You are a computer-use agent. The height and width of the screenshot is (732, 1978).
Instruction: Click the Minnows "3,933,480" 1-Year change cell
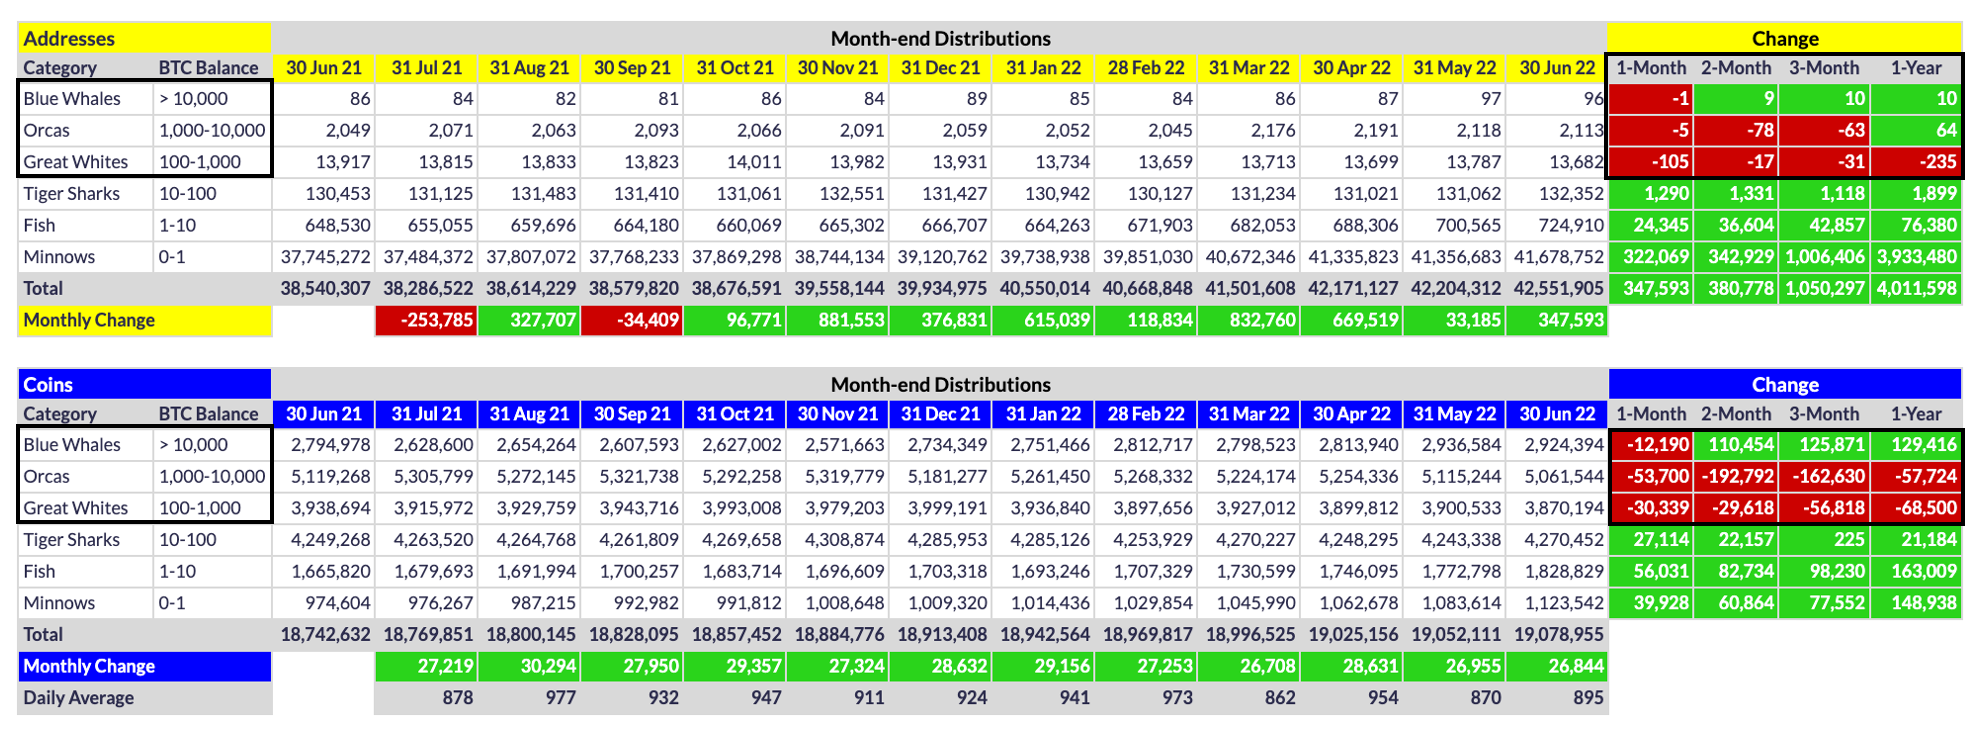(x=1916, y=256)
